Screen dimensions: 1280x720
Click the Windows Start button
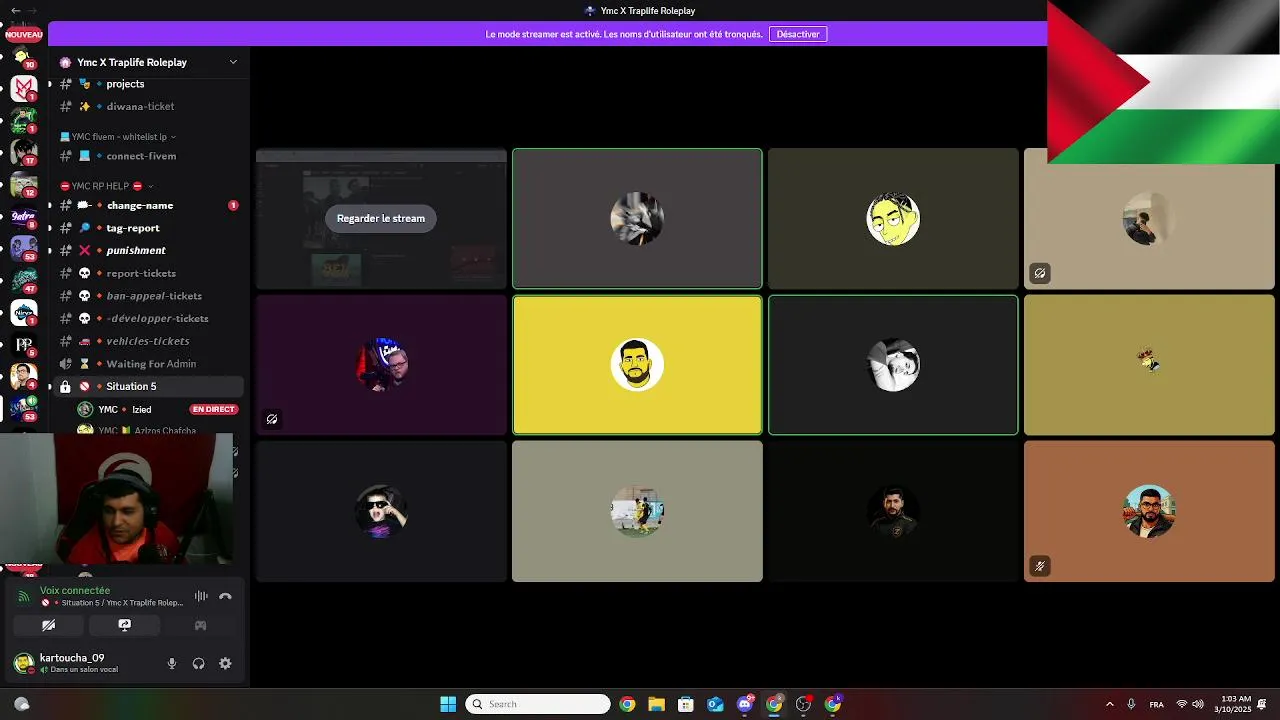point(448,704)
